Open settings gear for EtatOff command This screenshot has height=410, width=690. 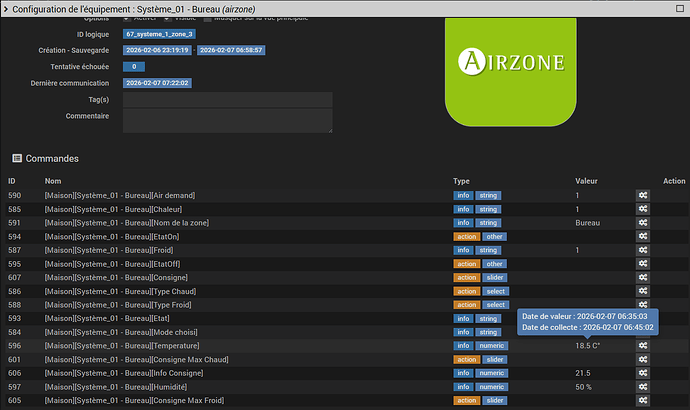click(x=642, y=264)
